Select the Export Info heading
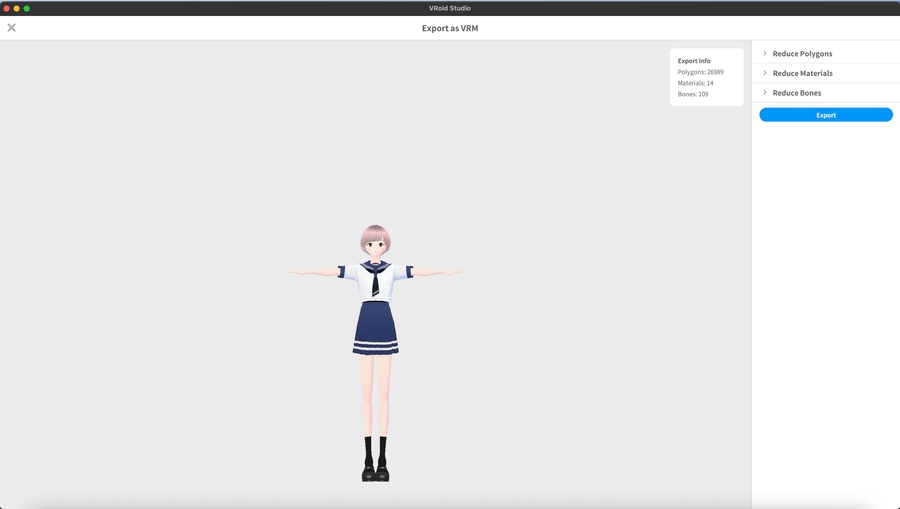This screenshot has width=900, height=509. (x=694, y=61)
